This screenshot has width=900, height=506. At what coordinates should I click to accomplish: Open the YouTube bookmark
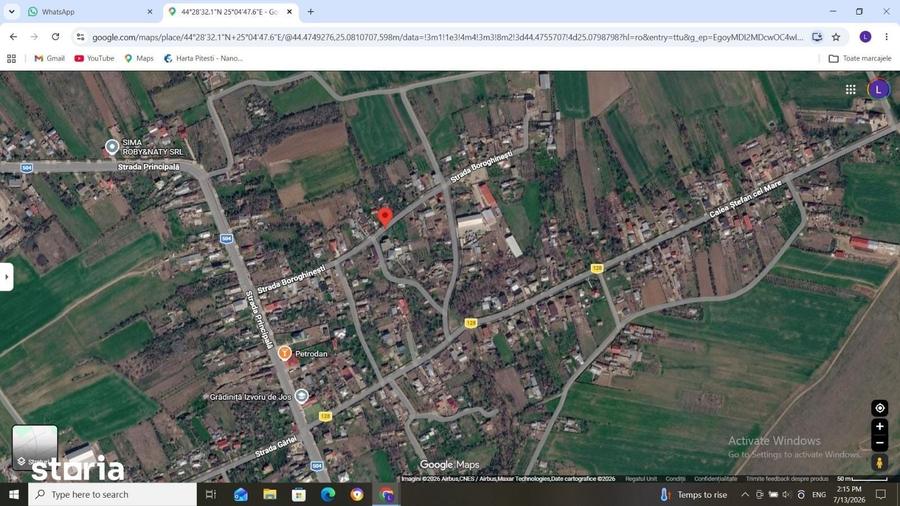tap(94, 58)
